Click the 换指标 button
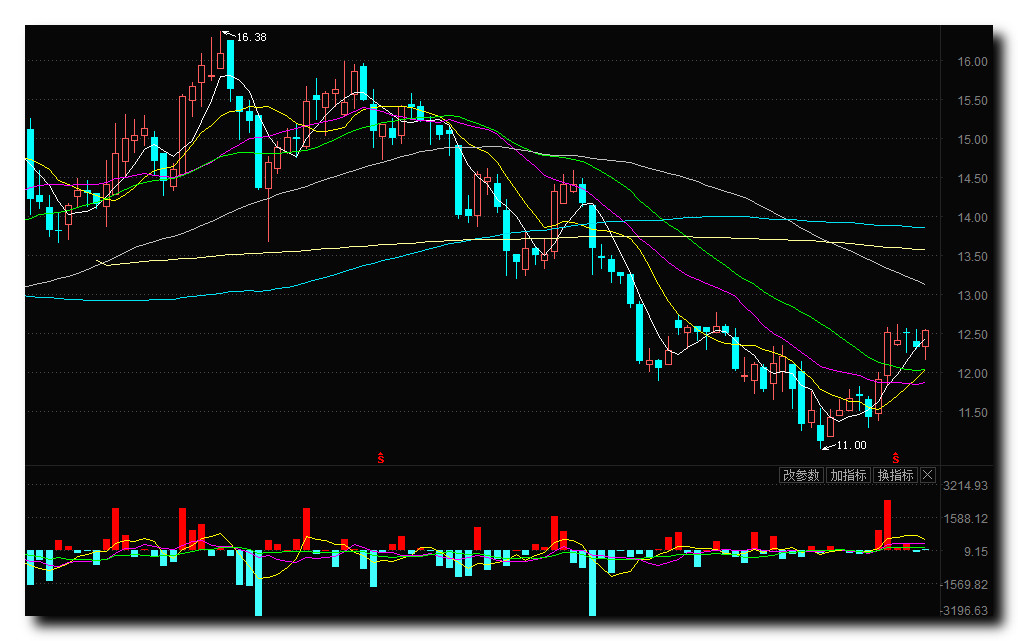 click(x=895, y=475)
